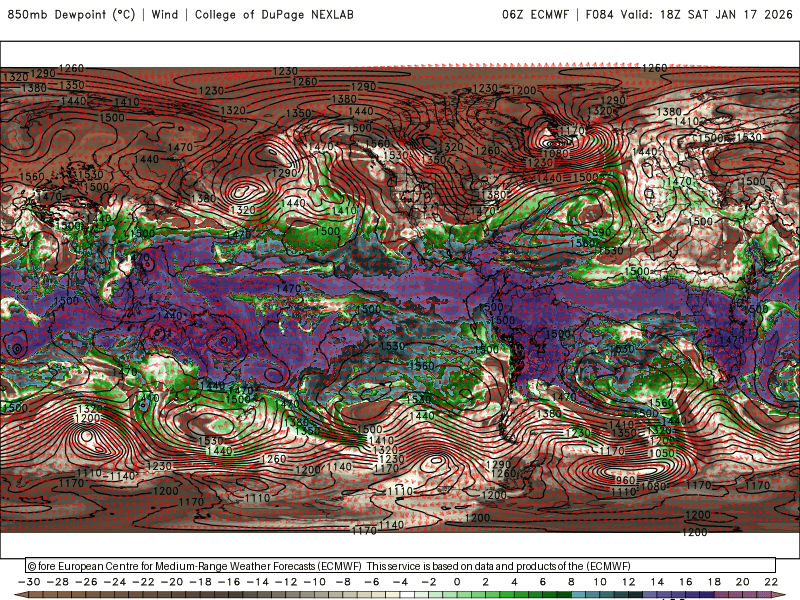800x600 pixels.
Task: Select the 6 value on the legend scale
Action: pyautogui.click(x=543, y=582)
